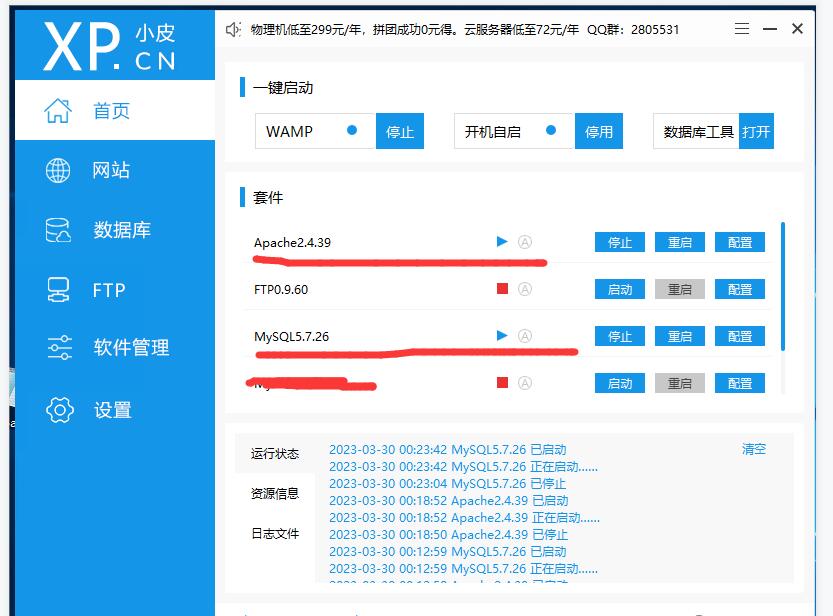
Task: Click log entry 00:12:59 MySQL5.7.26 已启动
Action: (x=448, y=552)
